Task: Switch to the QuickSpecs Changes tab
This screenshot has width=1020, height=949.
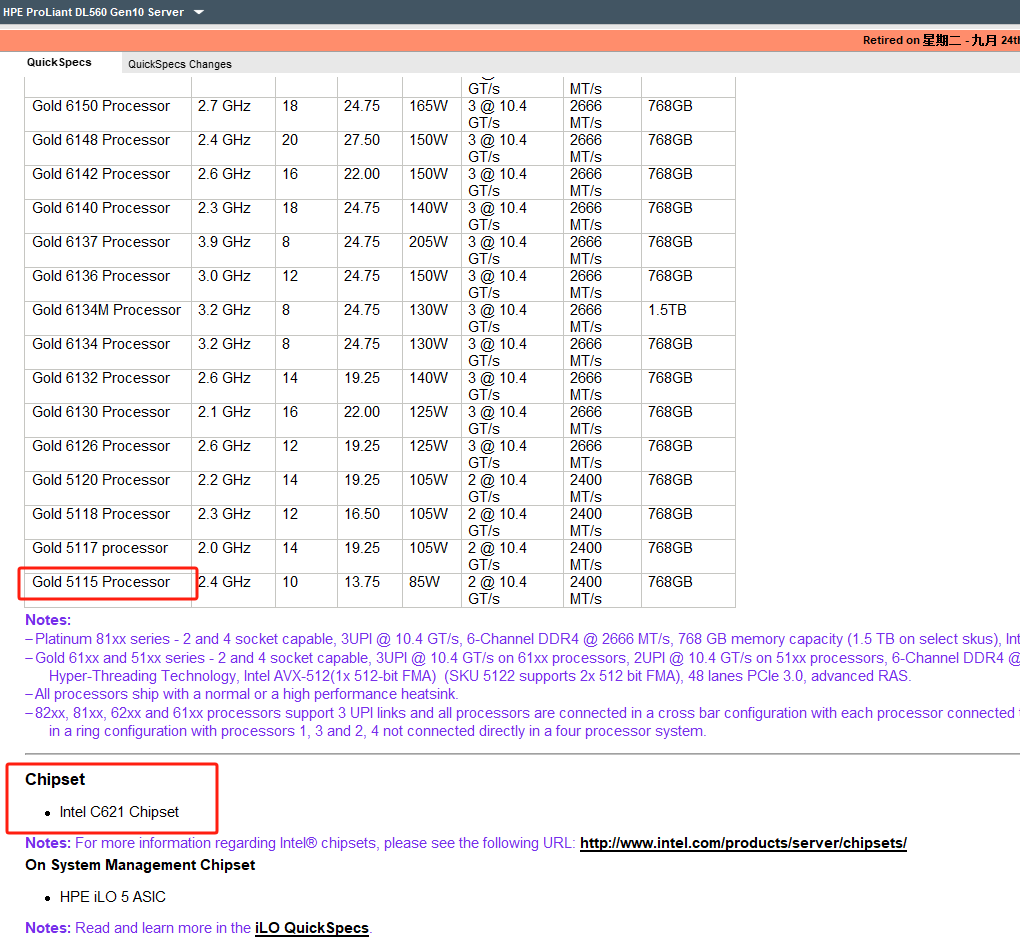Action: (x=180, y=64)
